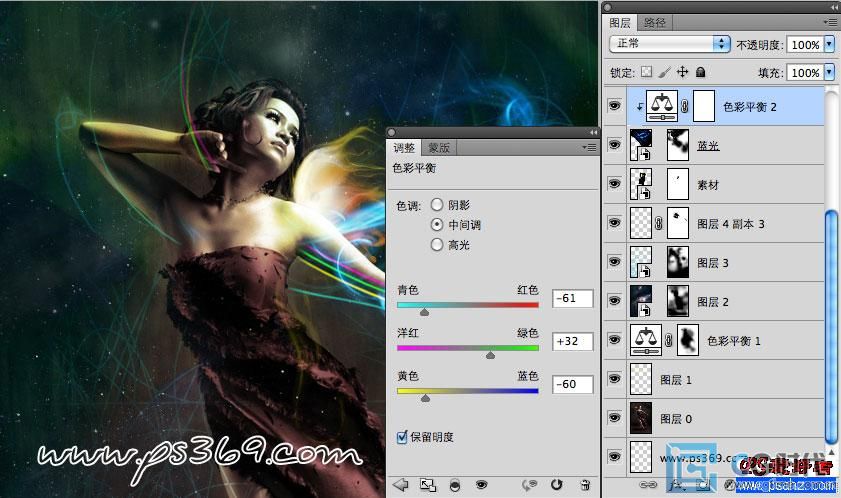Click the link layers icon in Layers panel

tap(648, 485)
